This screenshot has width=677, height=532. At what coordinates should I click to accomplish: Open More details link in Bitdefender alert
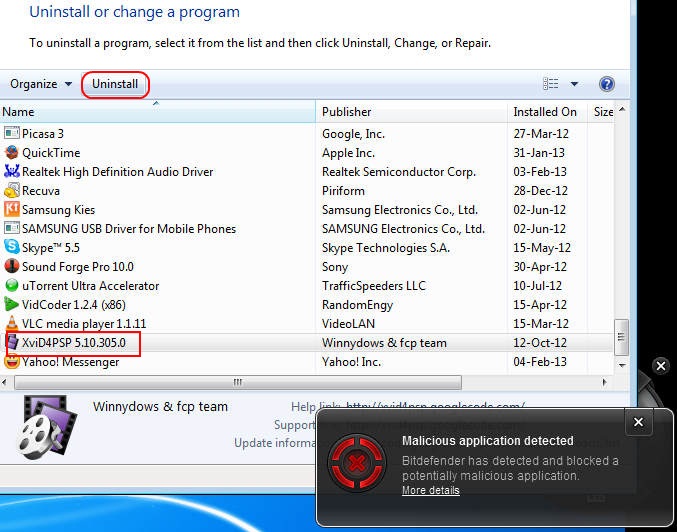point(430,491)
